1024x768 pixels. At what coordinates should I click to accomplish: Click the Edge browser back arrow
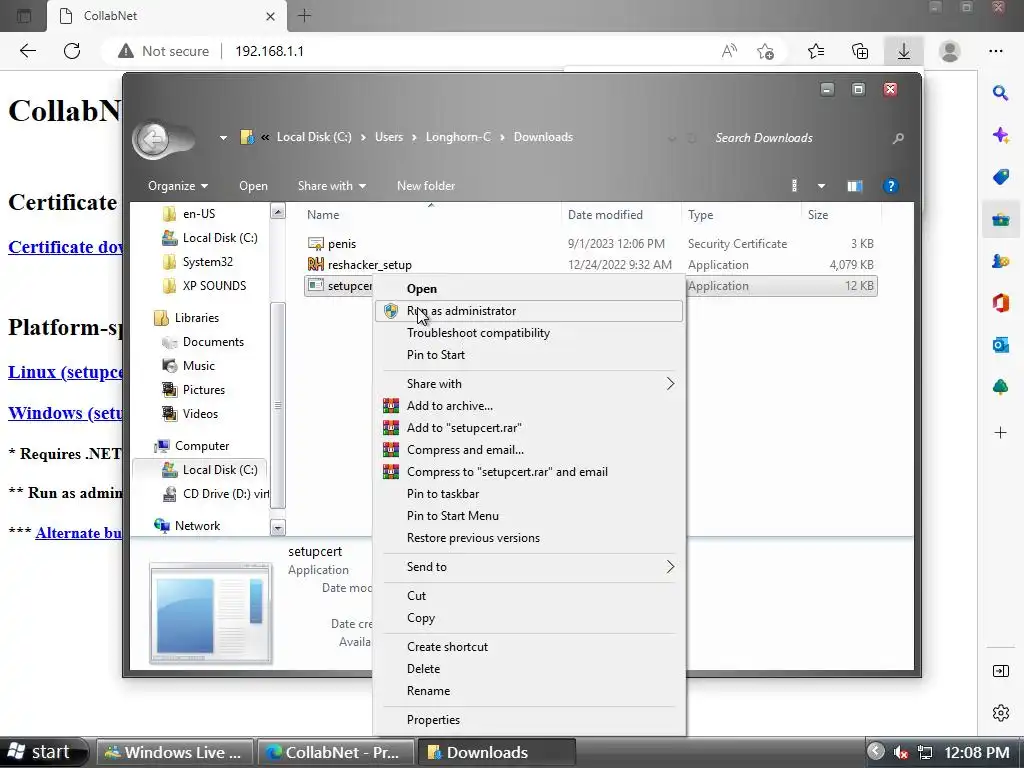click(27, 51)
